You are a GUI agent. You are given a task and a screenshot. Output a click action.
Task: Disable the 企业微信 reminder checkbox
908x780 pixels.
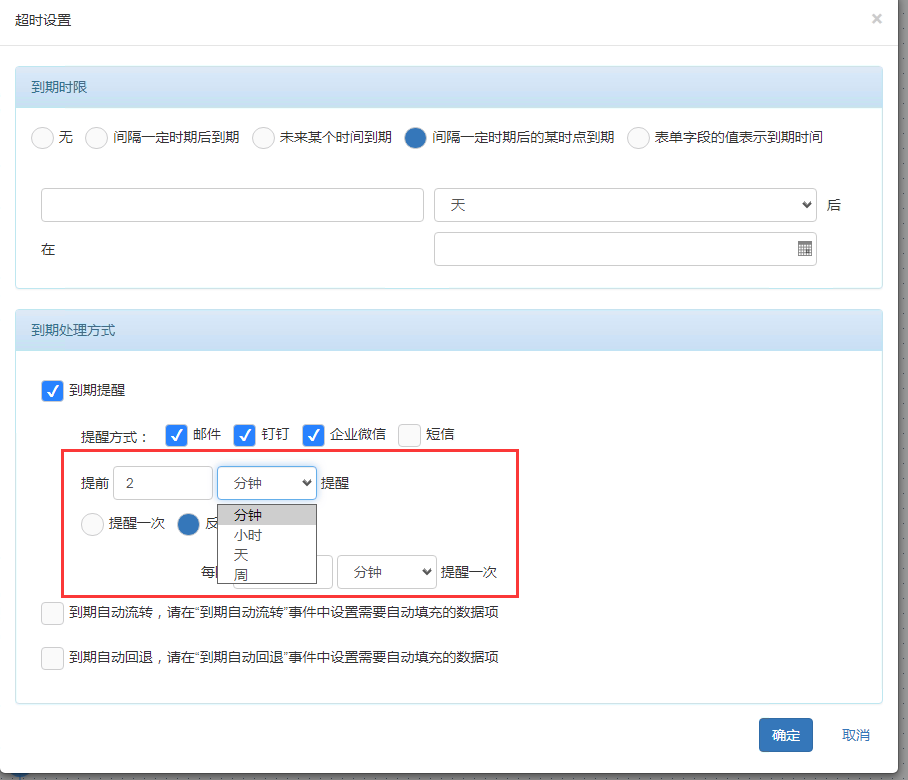313,435
